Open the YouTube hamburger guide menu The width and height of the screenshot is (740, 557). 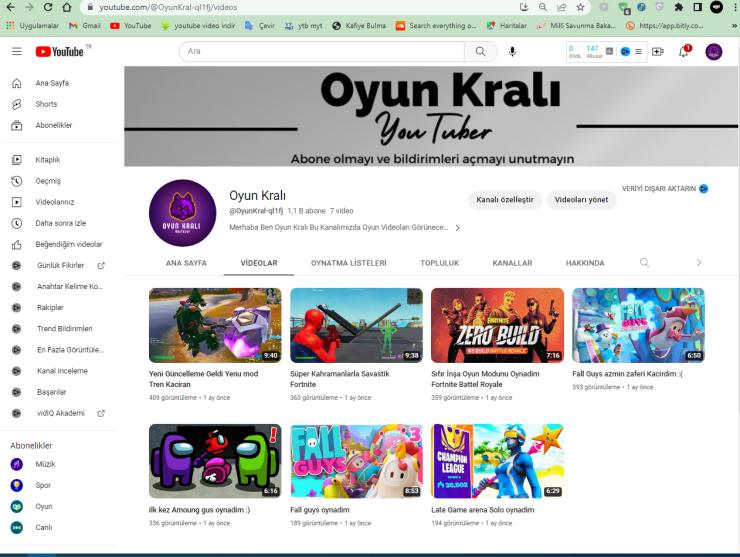(16, 51)
